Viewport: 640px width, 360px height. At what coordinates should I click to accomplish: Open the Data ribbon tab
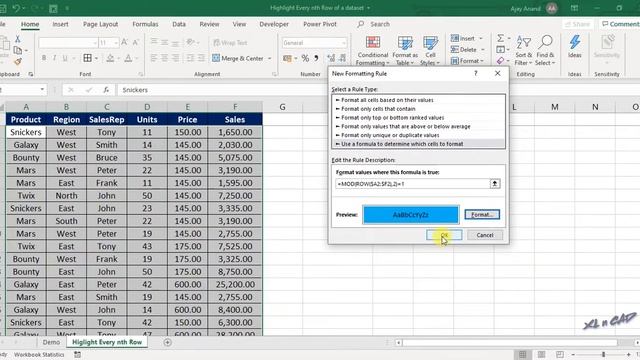click(x=179, y=24)
